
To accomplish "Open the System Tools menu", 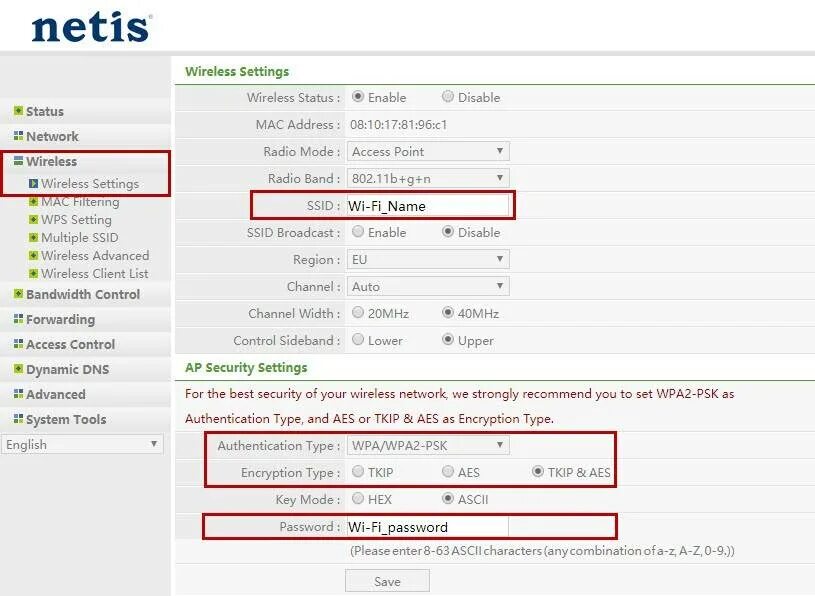I will point(66,419).
